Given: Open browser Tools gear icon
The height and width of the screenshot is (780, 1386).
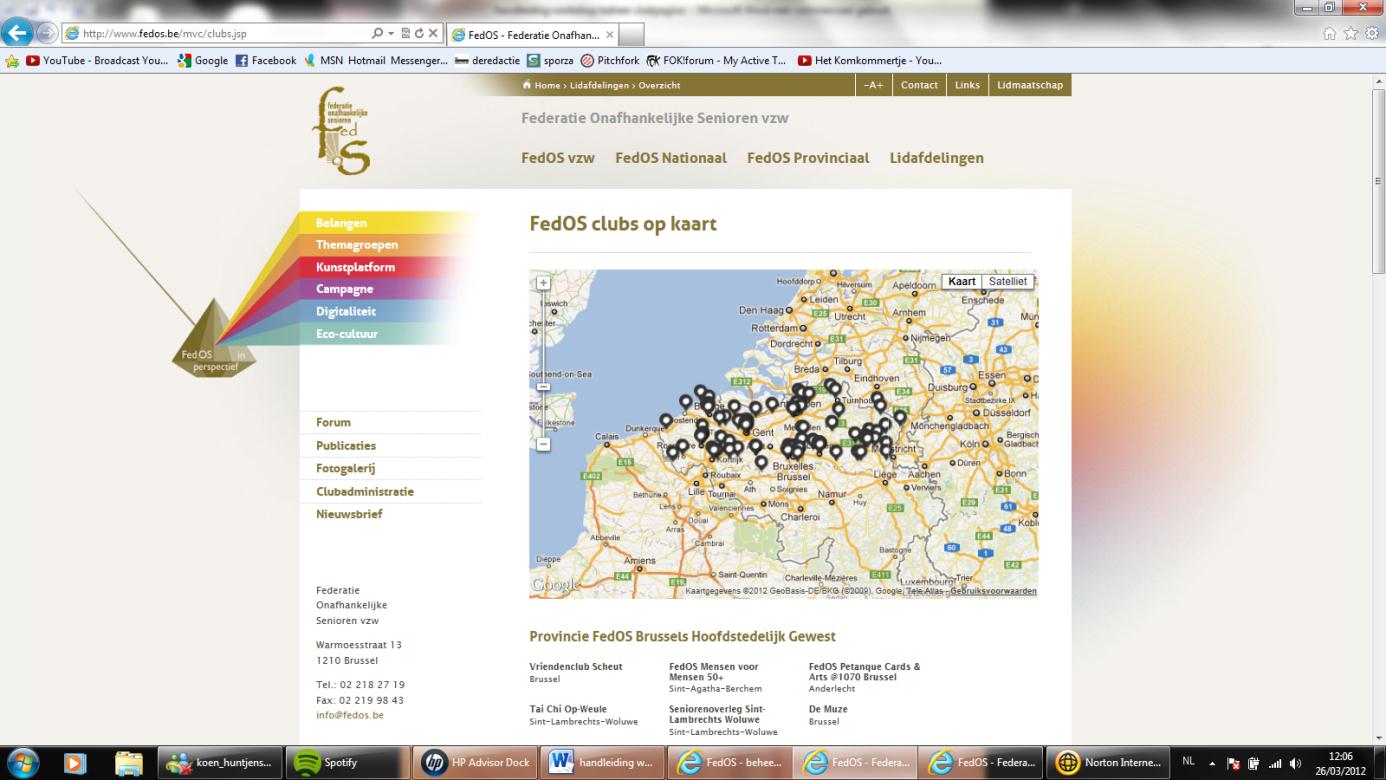Looking at the screenshot, I should pos(1370,34).
